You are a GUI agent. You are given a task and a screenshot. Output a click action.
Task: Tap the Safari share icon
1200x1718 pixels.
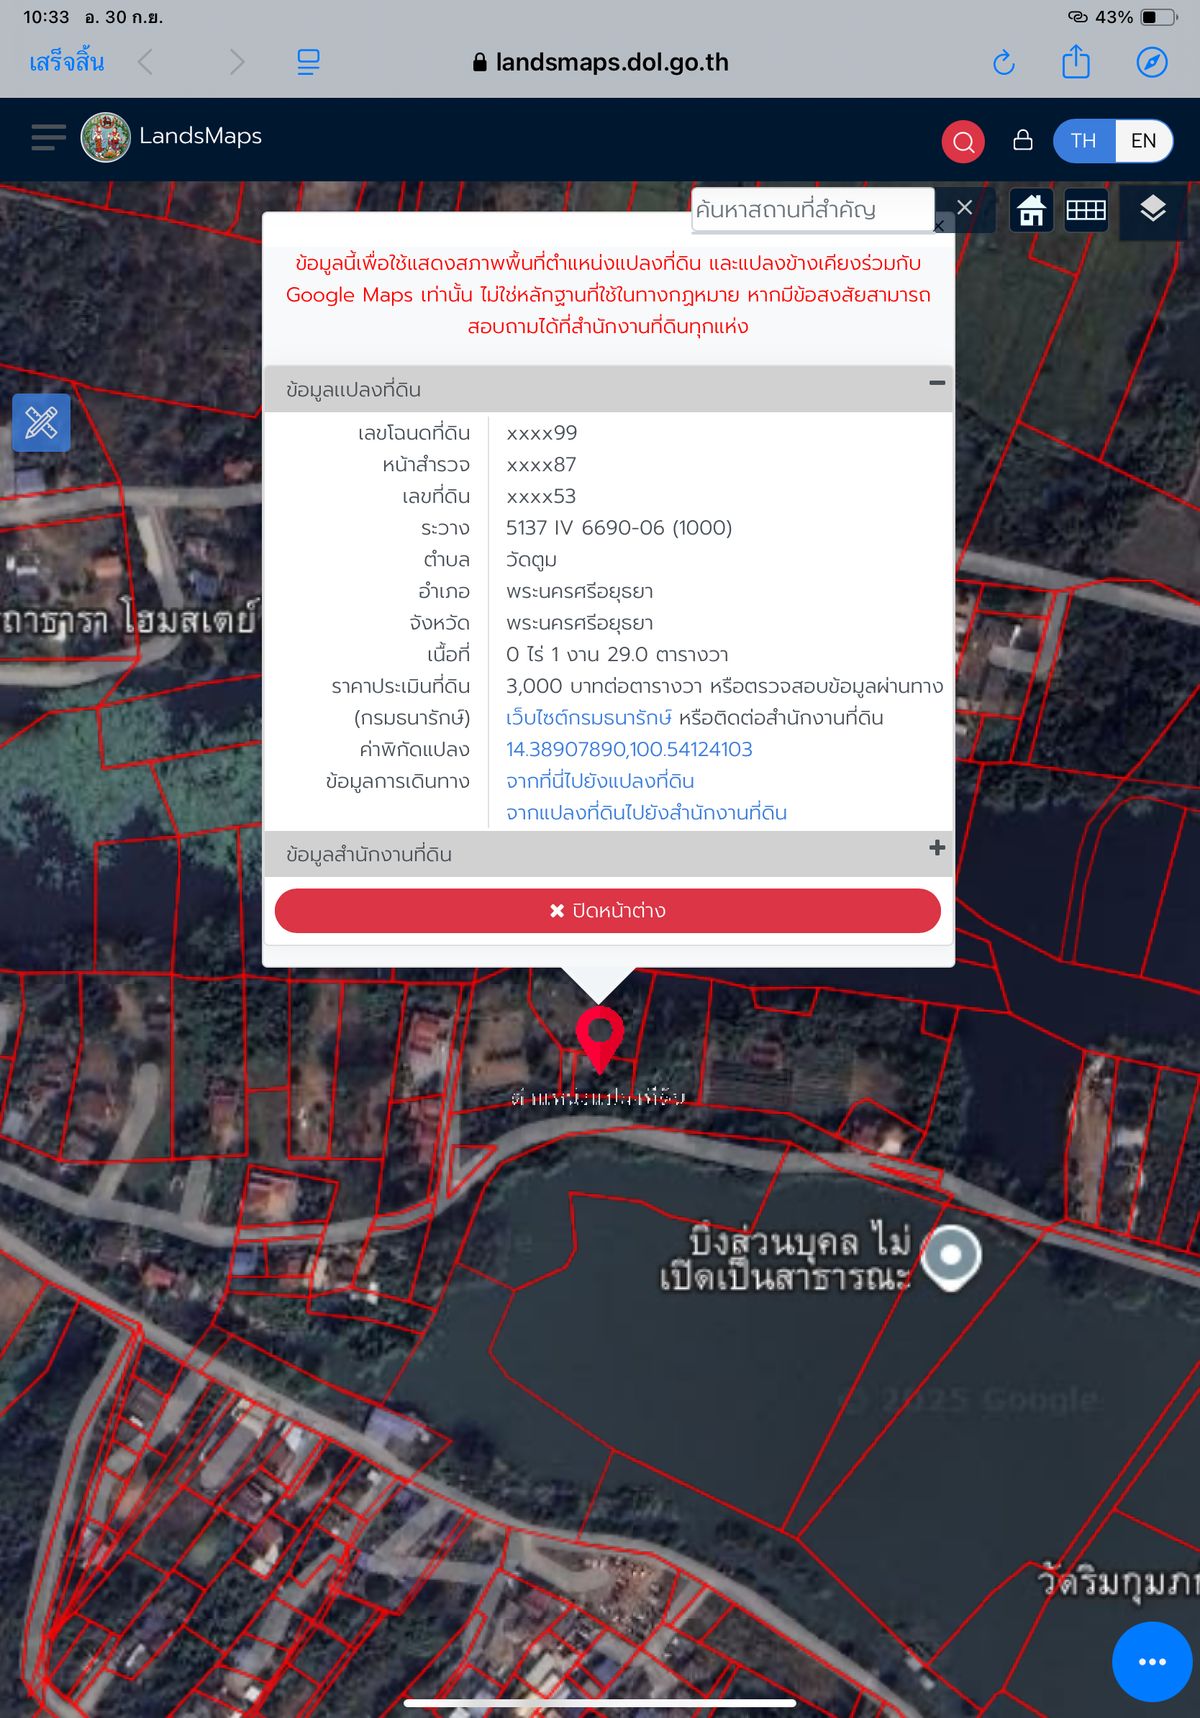(x=1076, y=62)
